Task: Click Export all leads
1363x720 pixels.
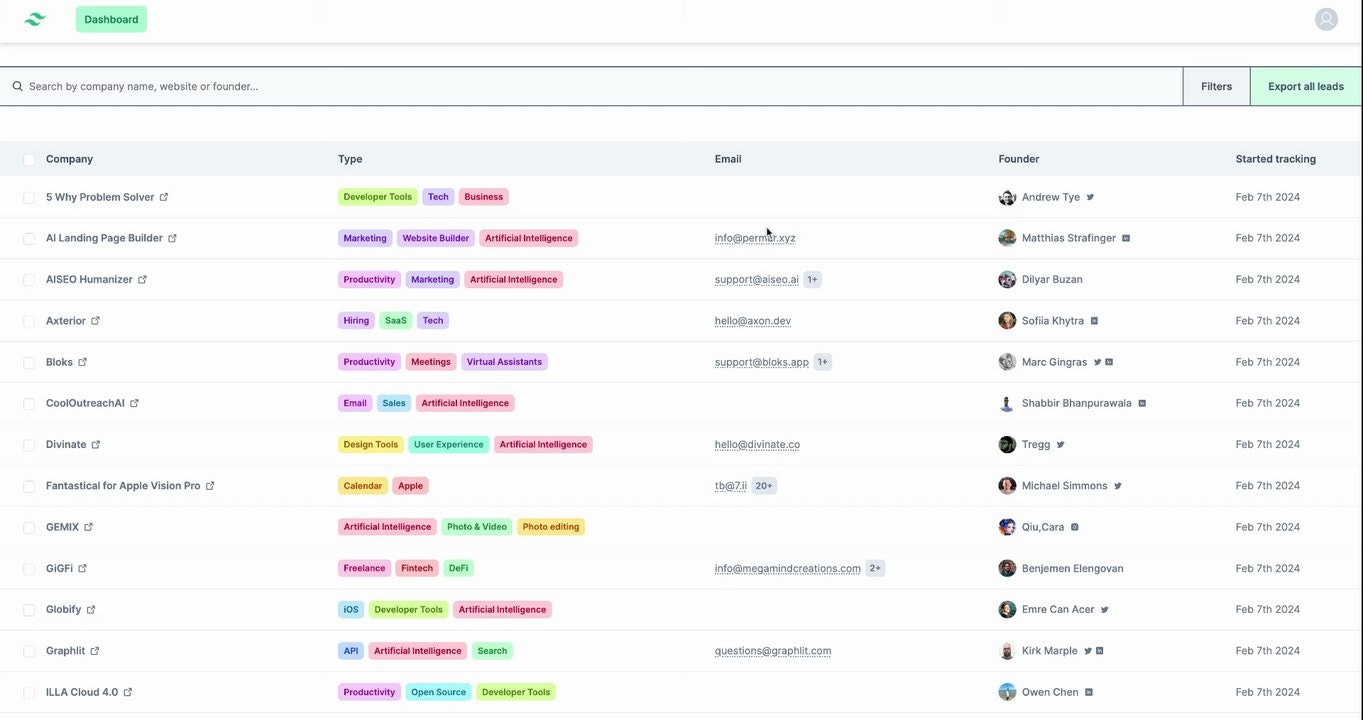Action: pyautogui.click(x=1305, y=87)
